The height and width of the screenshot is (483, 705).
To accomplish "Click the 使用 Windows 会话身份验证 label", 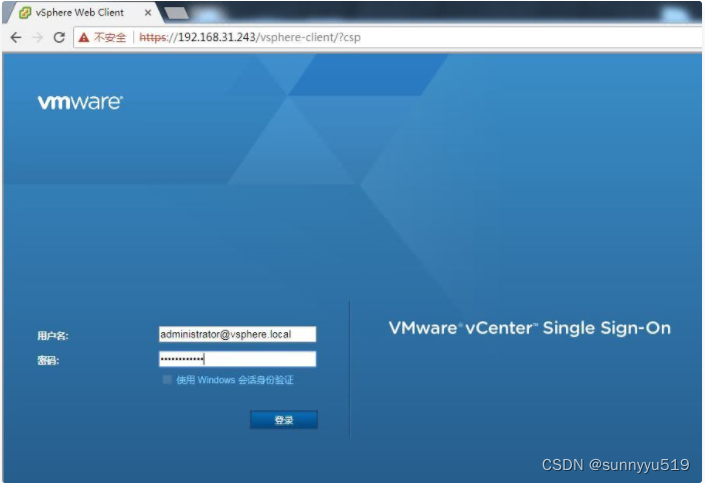I will click(x=235, y=380).
